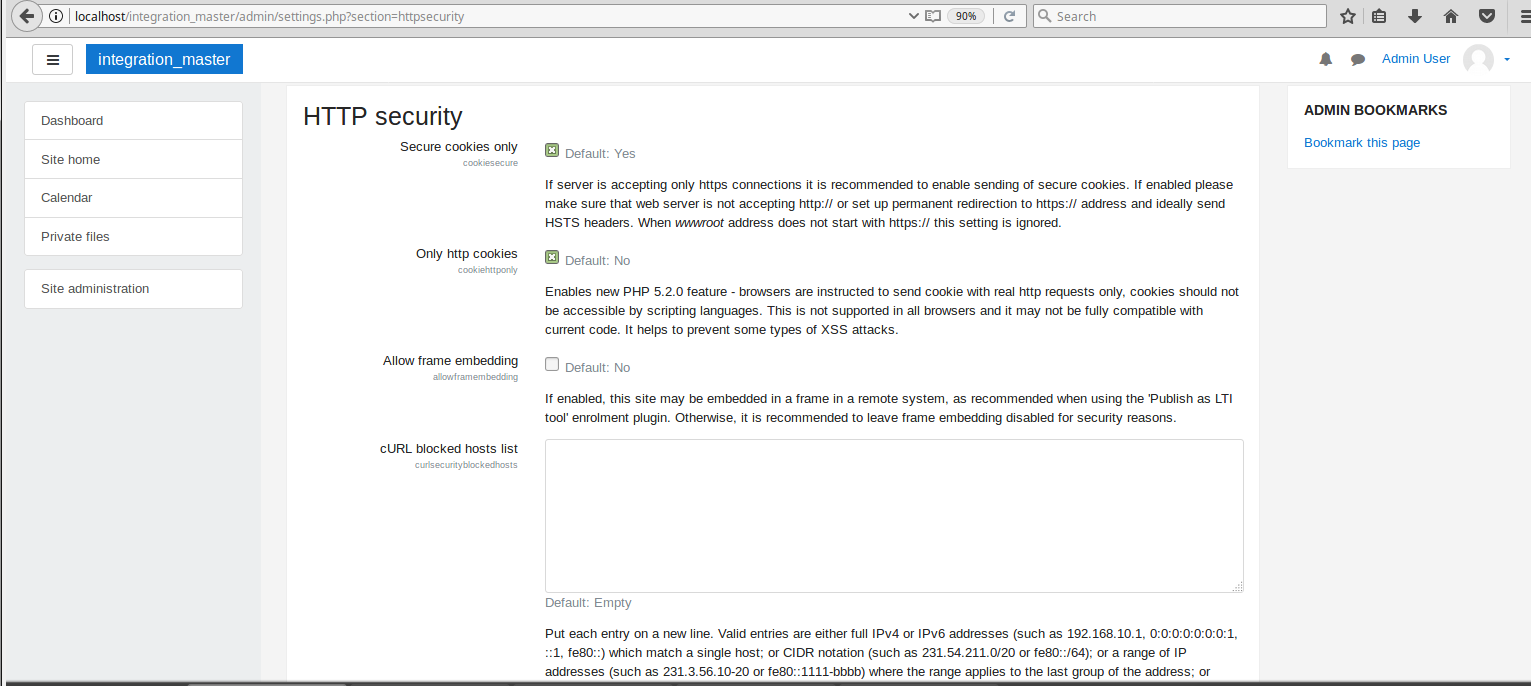1531x686 pixels.
Task: Click the 'Default: Yes' text
Action: pos(600,154)
